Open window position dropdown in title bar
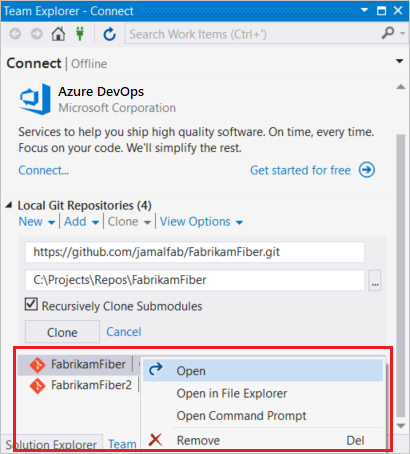Image resolution: width=410 pixels, height=454 pixels. tap(365, 10)
